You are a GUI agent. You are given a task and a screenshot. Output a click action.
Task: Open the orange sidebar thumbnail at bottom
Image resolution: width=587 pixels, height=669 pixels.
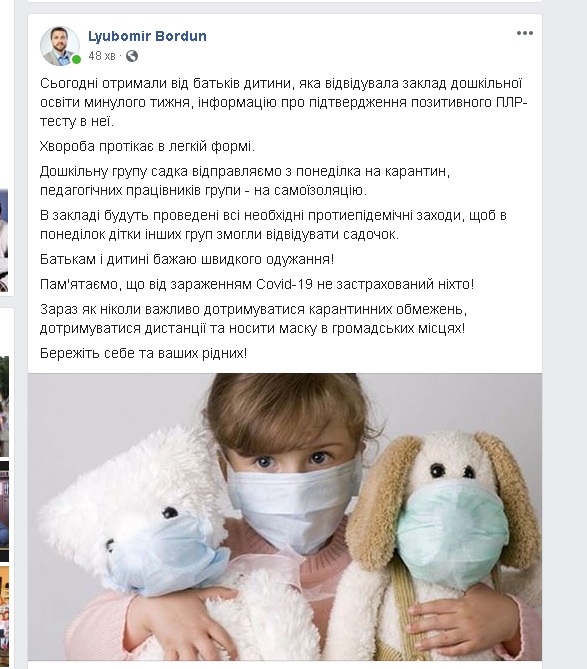(4, 615)
